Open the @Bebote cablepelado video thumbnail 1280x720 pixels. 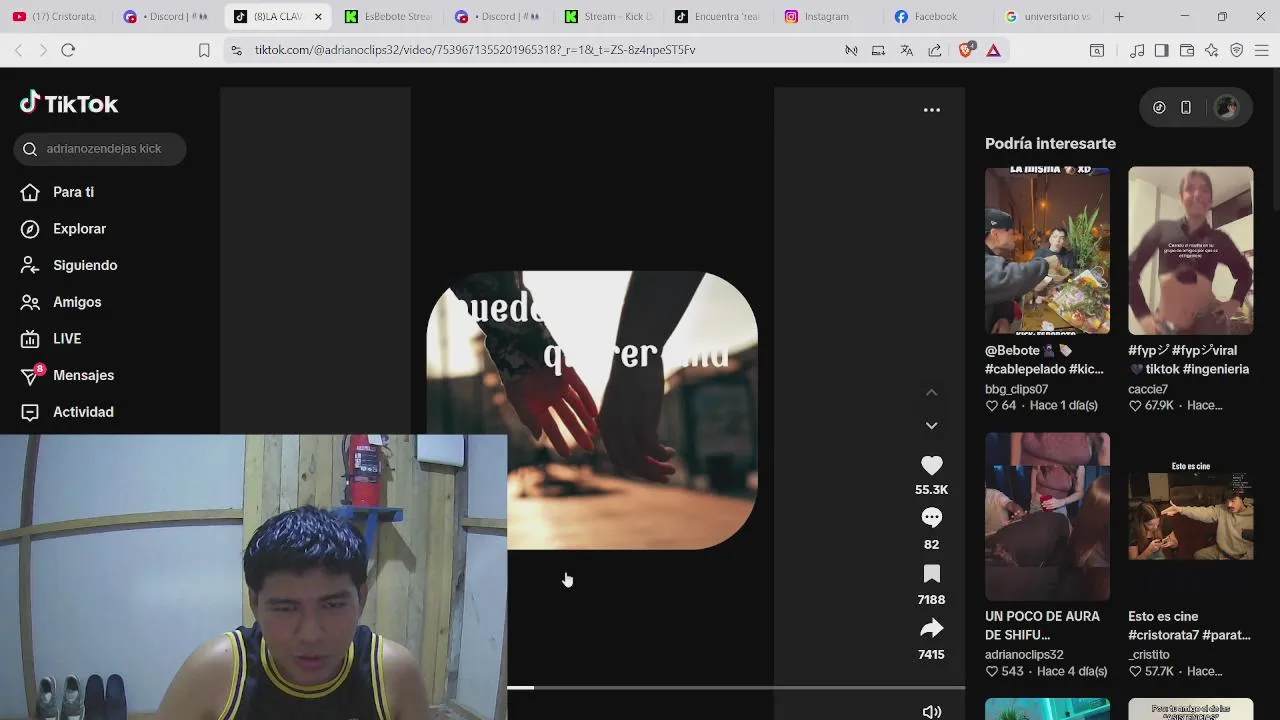coord(1047,250)
